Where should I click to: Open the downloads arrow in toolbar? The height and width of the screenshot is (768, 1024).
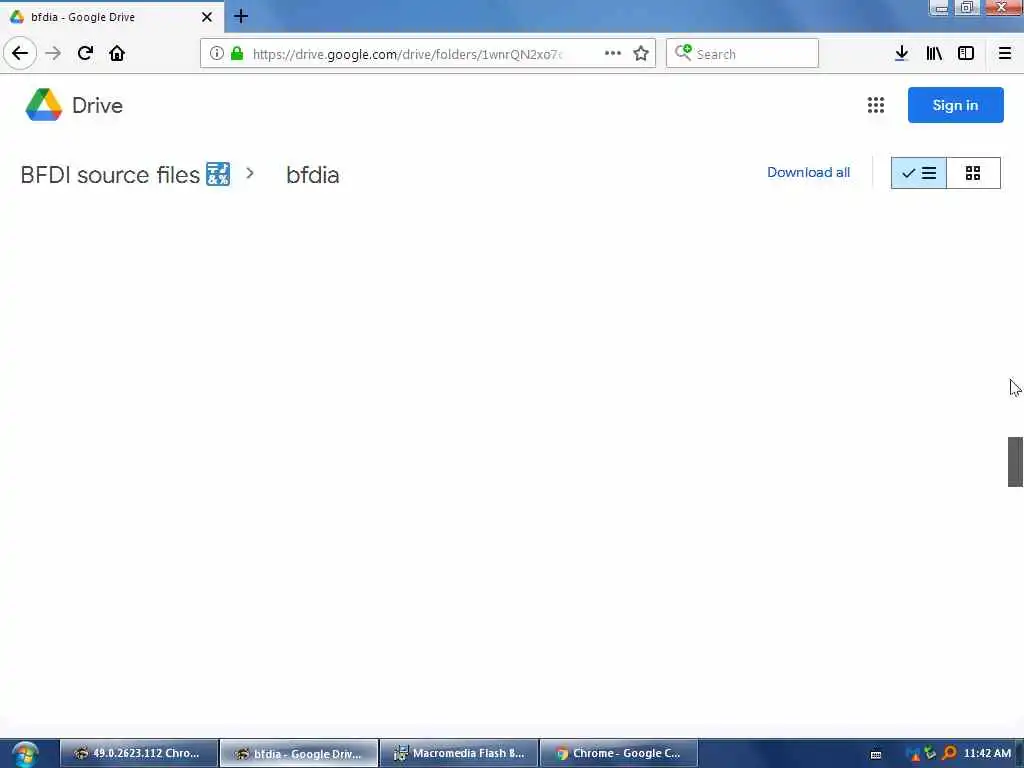point(901,54)
